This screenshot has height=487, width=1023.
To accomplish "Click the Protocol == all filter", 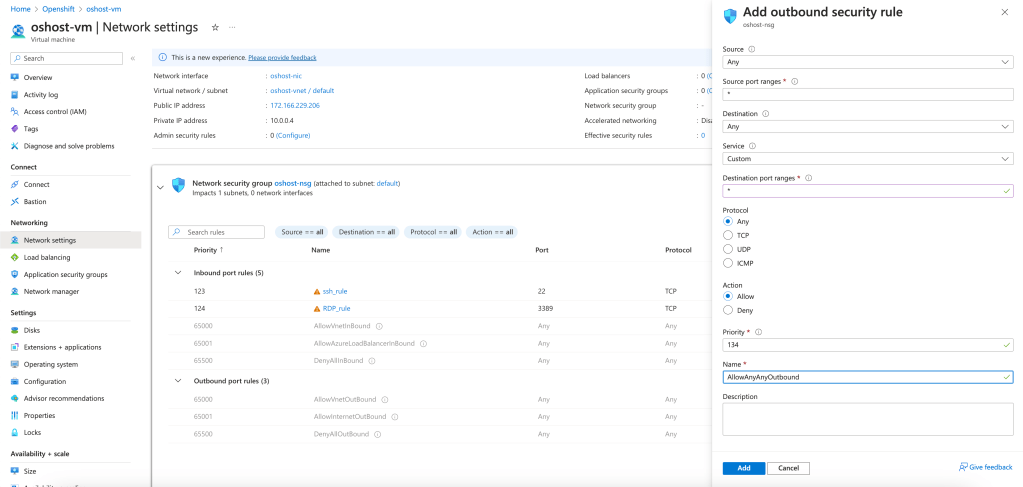I will point(433,232).
